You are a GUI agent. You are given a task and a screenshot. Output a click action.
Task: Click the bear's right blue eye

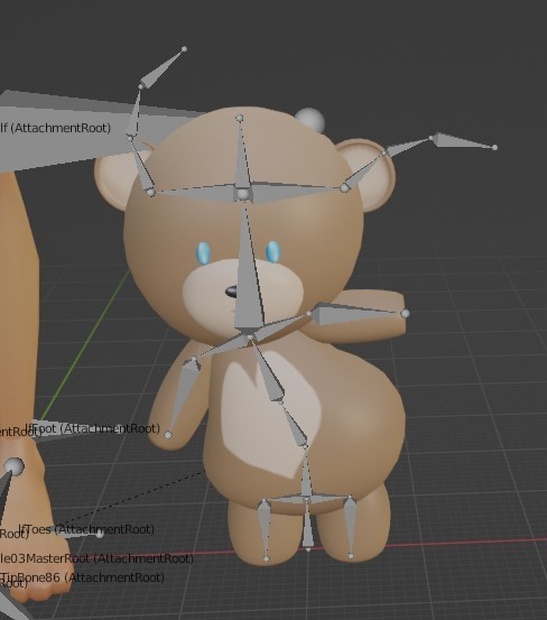(x=273, y=251)
